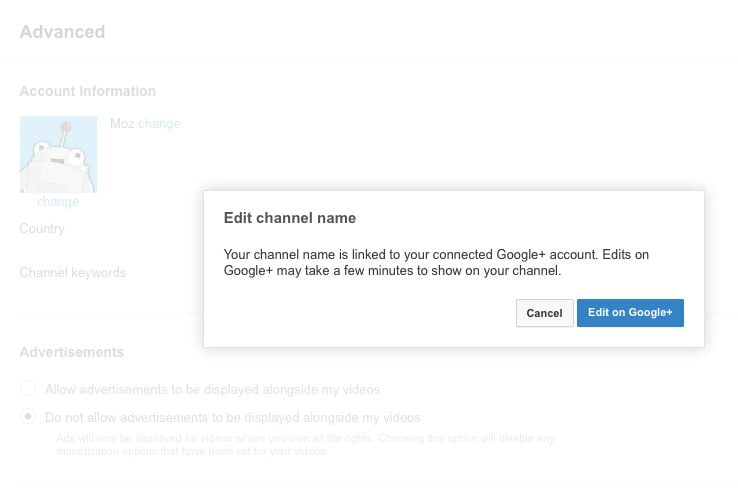Click the change link next to Moz

[x=159, y=124]
